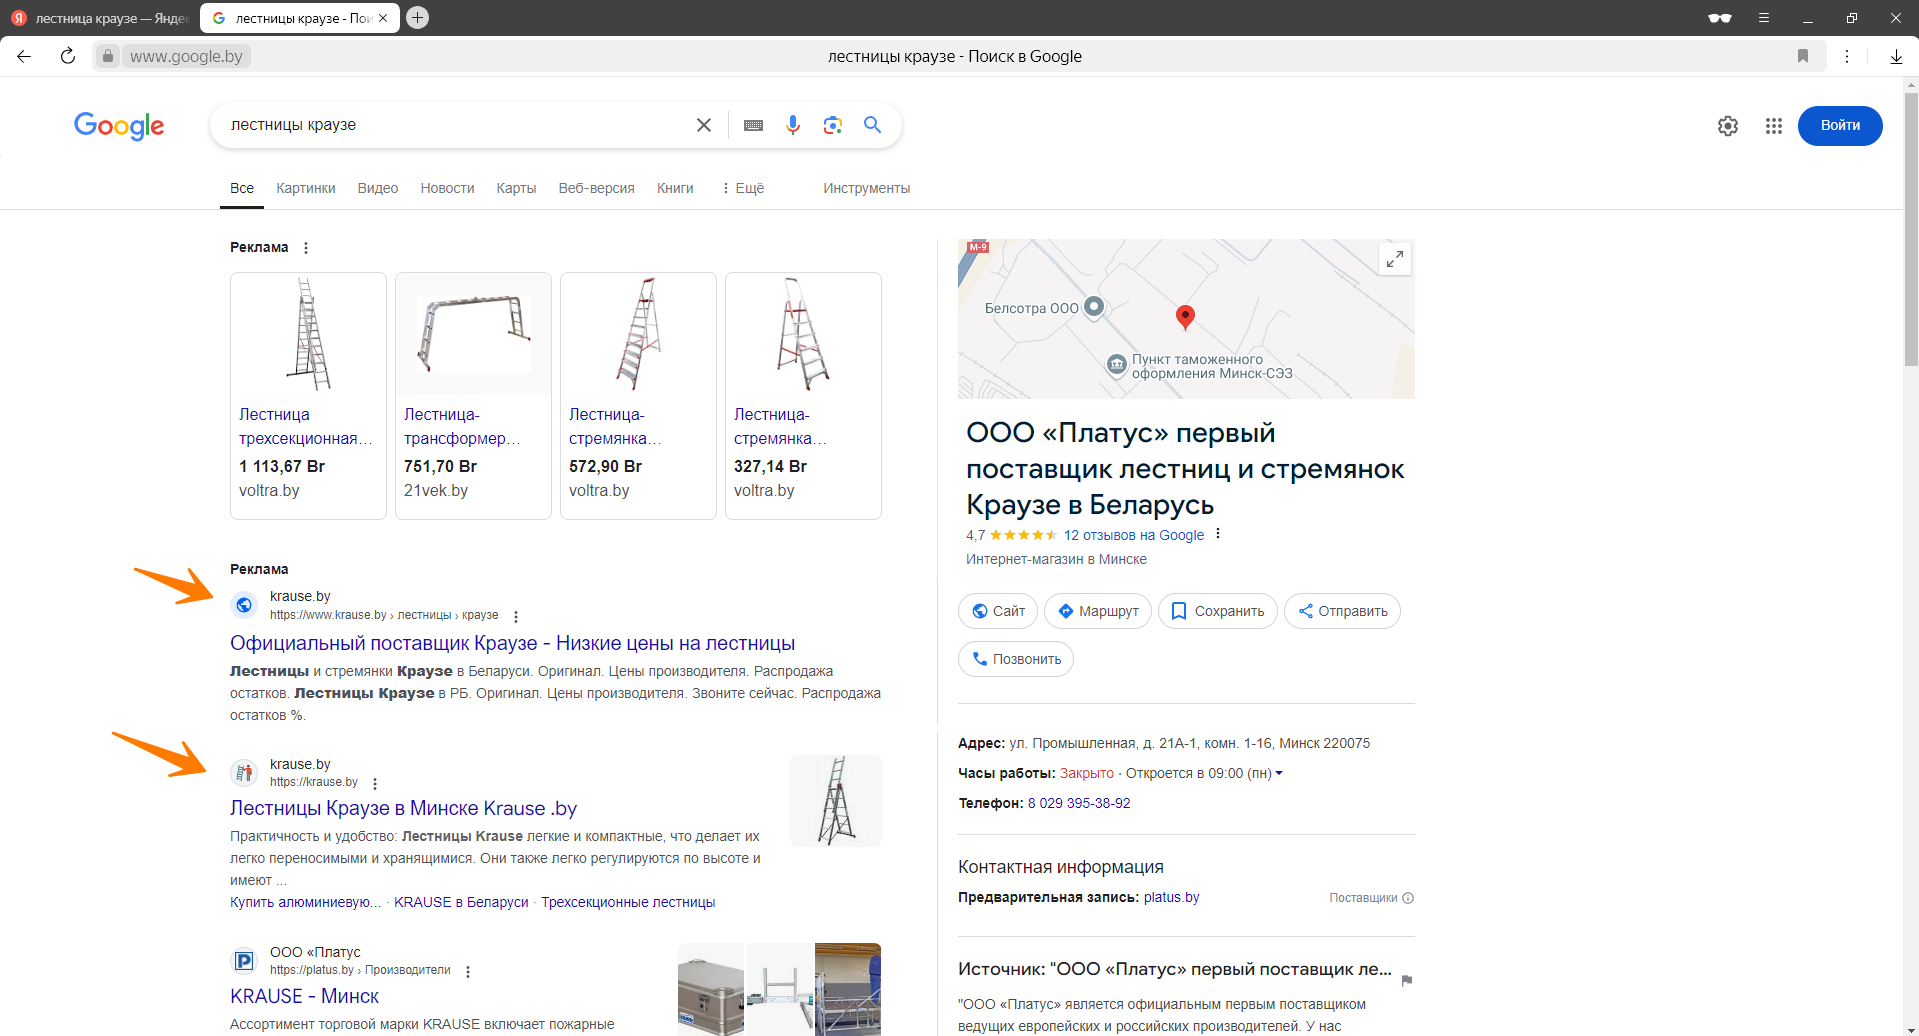Click the flag report icon near Источник
This screenshot has height=1036, width=1919.
1407,980
